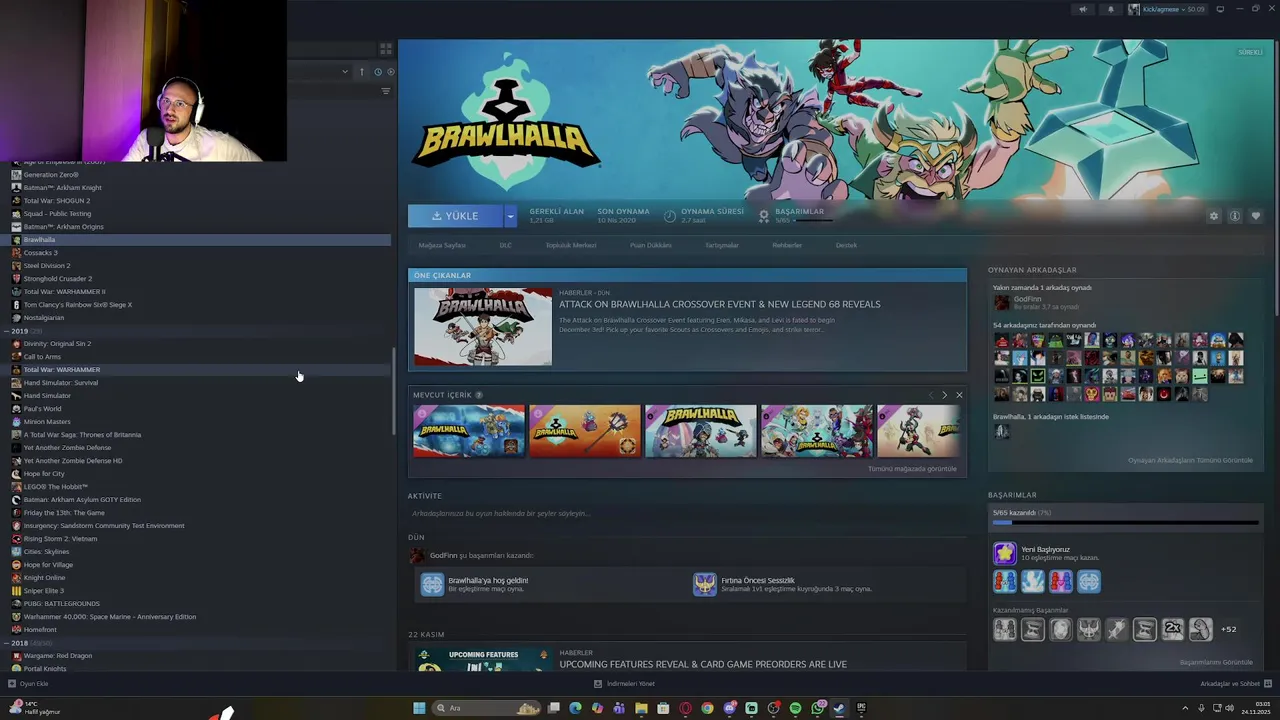Click the library list scrollbar
The image size is (1280, 720).
pyautogui.click(x=394, y=390)
